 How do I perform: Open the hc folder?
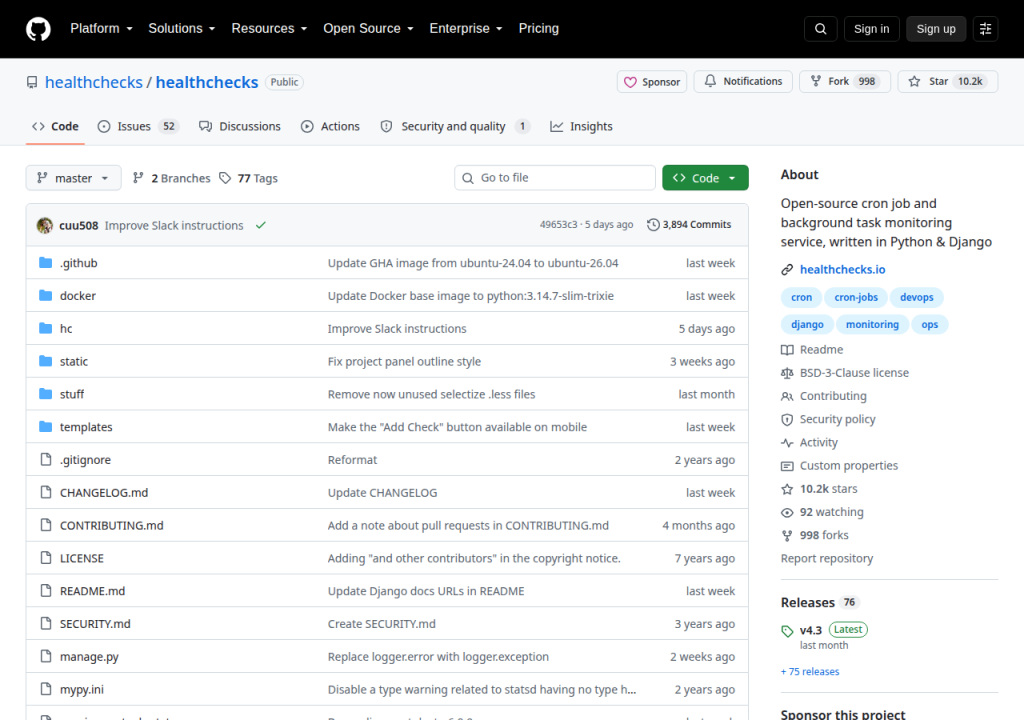point(66,329)
